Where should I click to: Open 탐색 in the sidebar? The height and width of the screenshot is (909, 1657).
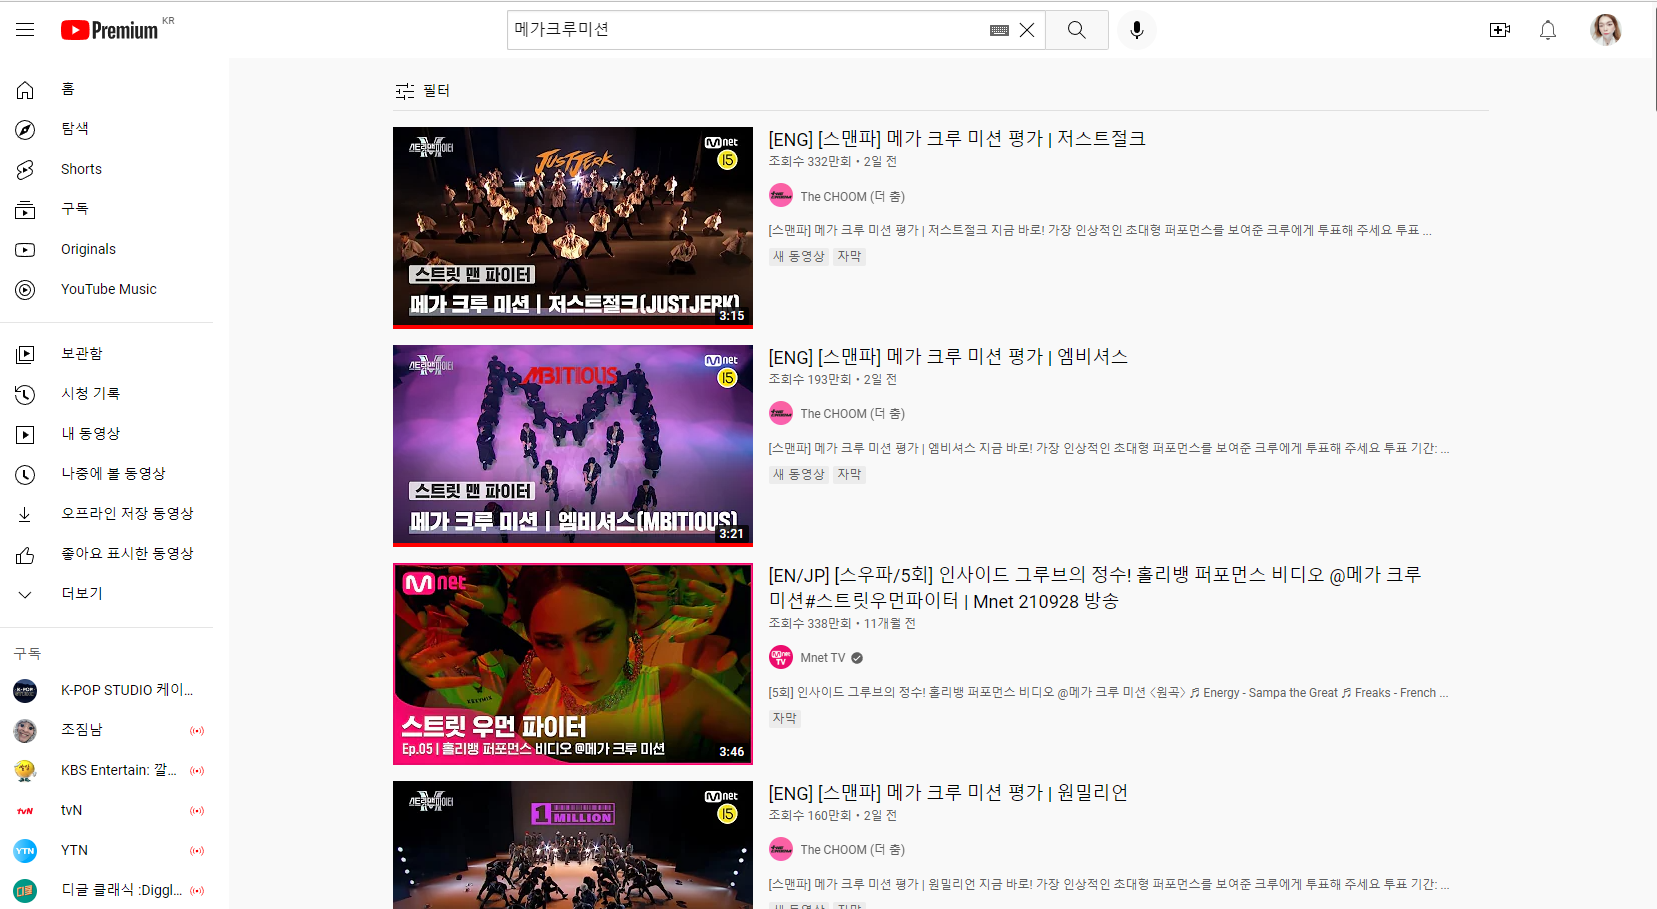(x=107, y=129)
